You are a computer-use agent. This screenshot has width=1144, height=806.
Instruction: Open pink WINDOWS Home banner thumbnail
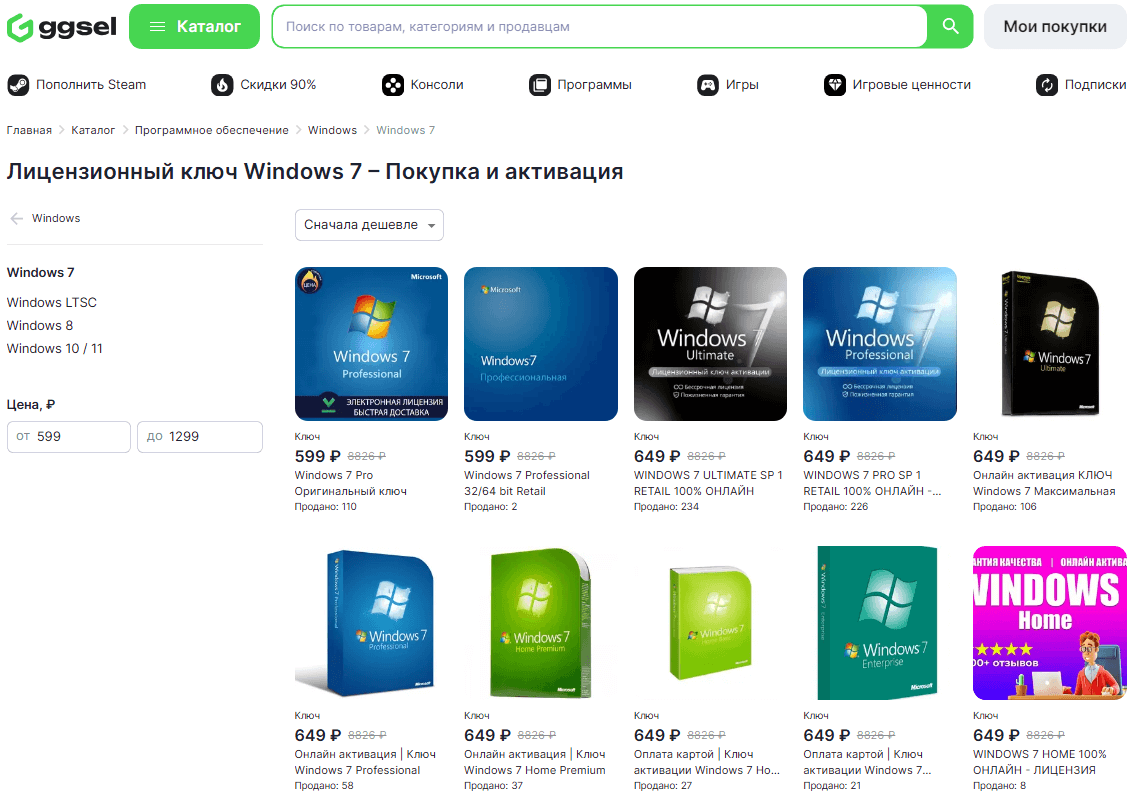(1050, 623)
